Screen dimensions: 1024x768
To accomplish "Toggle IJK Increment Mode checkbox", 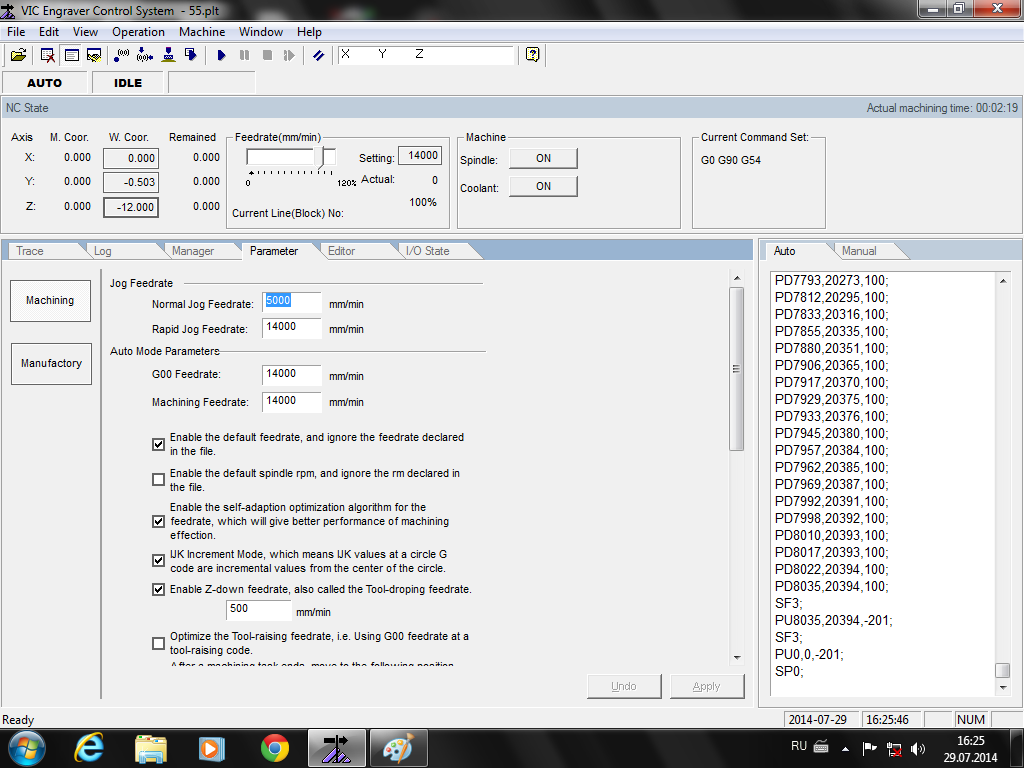I will (158, 560).
